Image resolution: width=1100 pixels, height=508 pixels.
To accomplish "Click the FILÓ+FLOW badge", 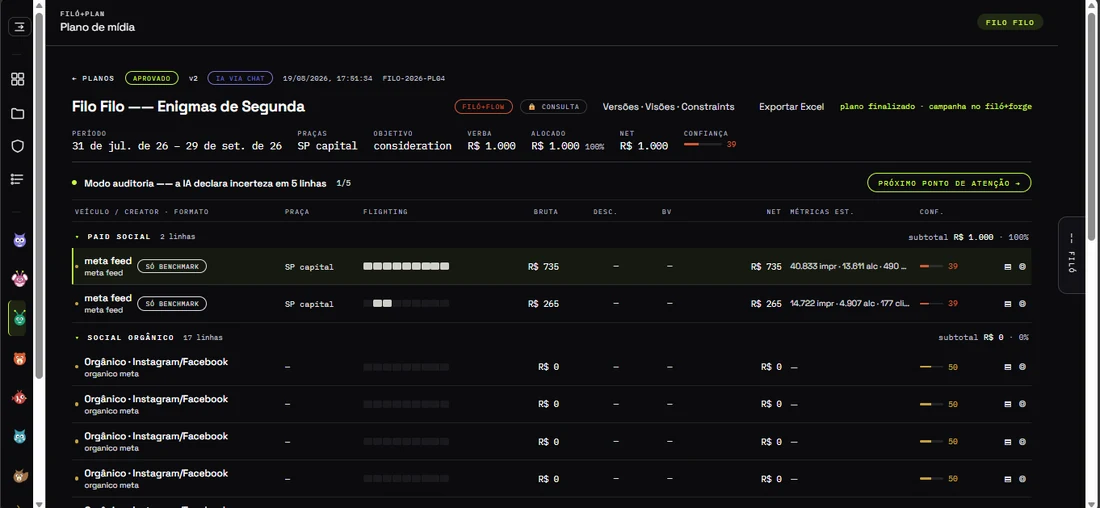I will [x=483, y=107].
